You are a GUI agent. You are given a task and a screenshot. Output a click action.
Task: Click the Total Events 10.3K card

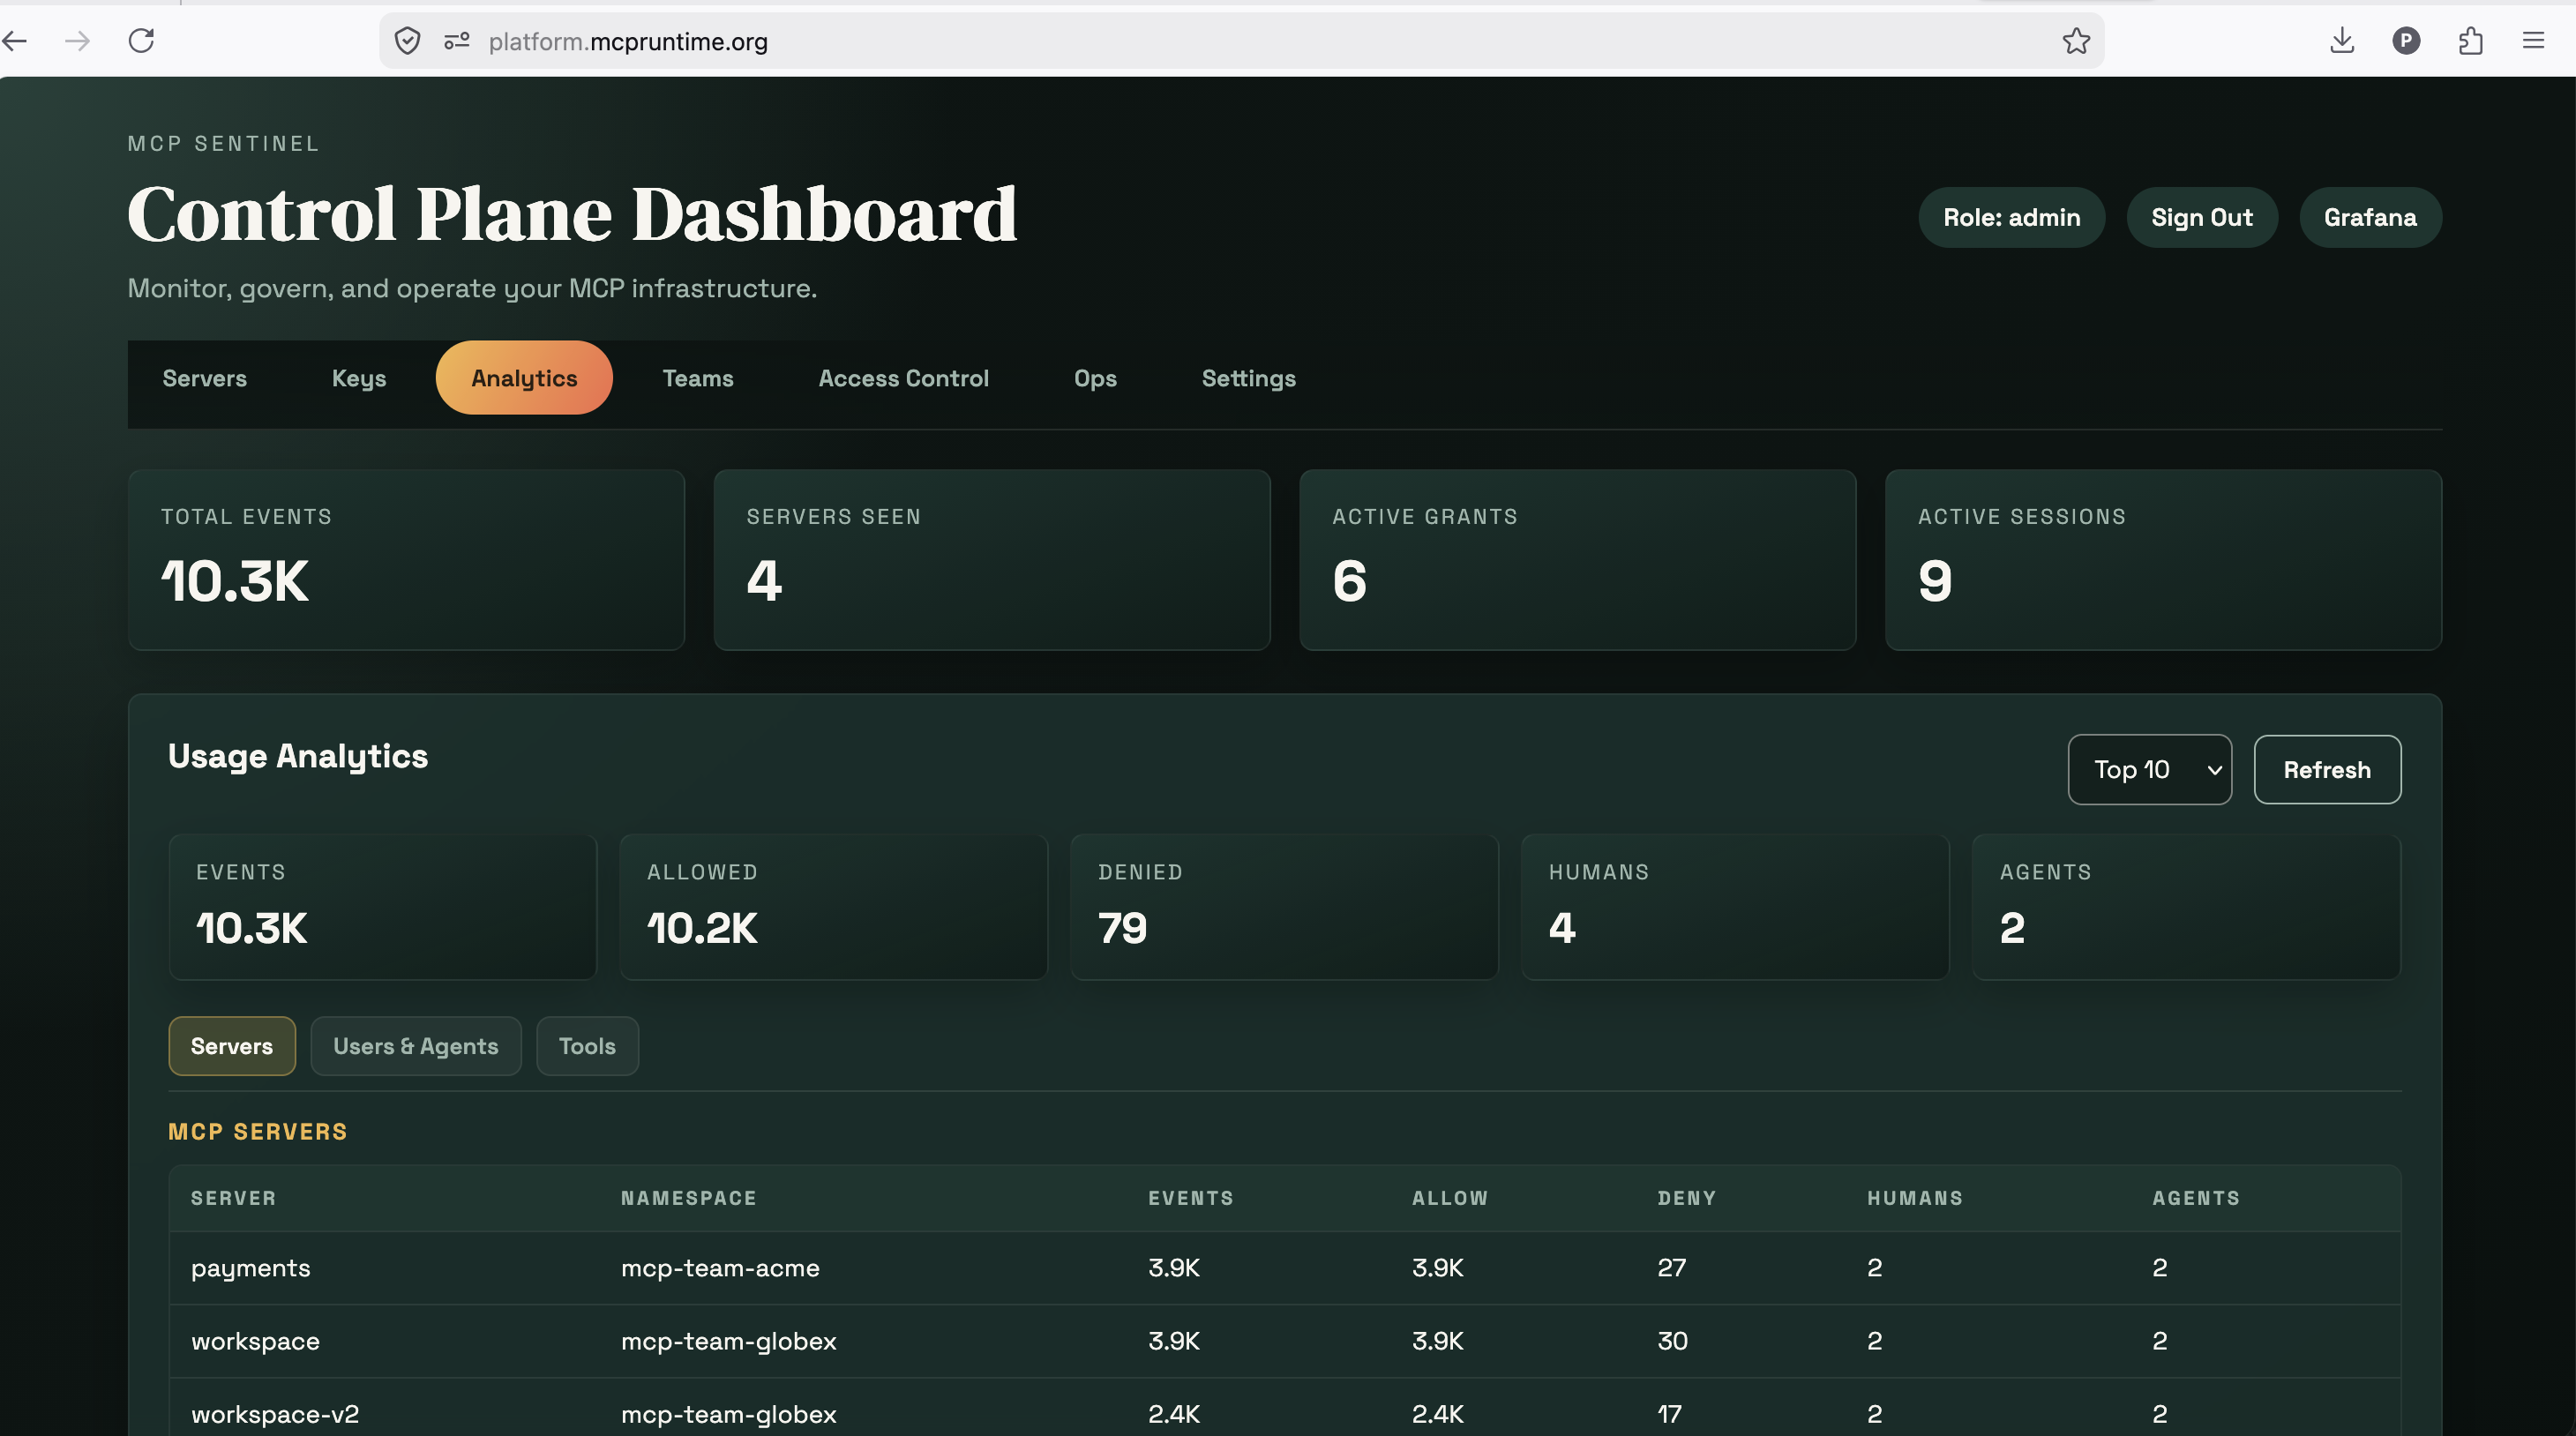pos(406,560)
